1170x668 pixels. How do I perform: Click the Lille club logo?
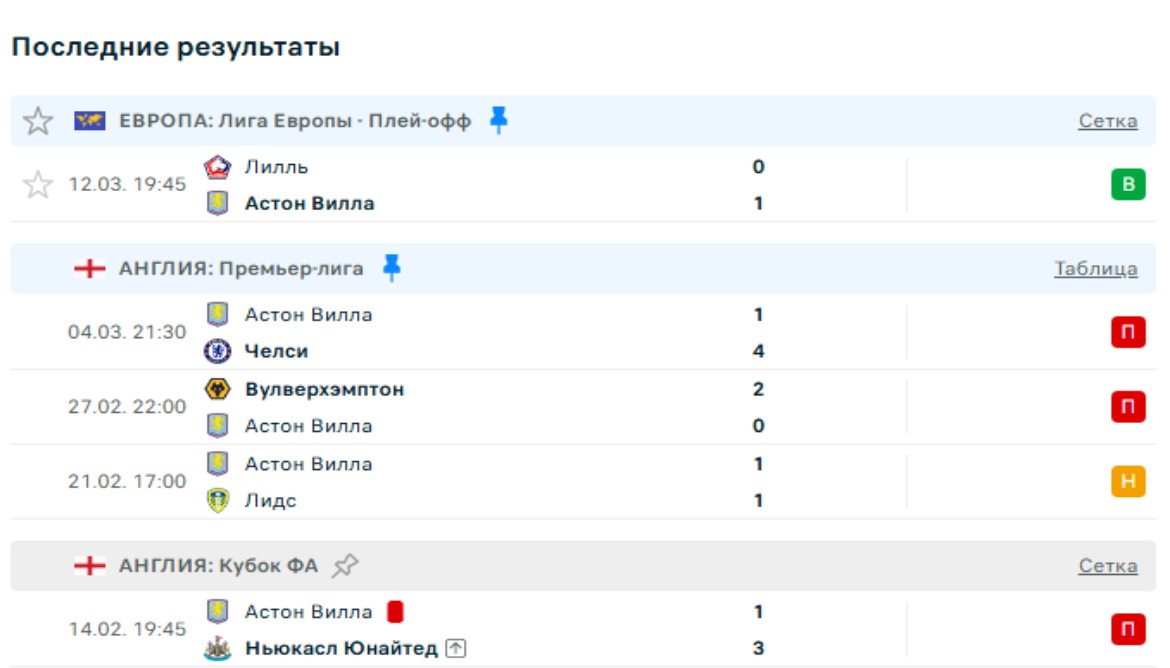217,167
